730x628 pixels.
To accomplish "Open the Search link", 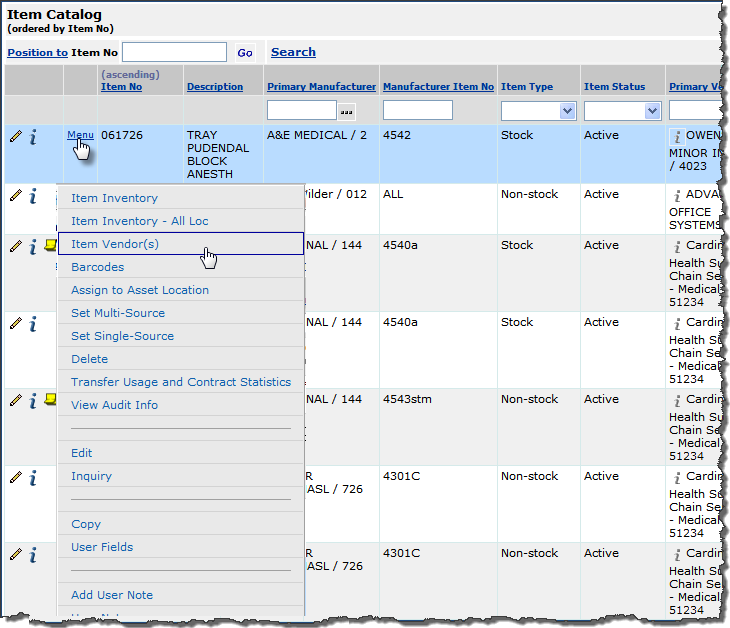I will (x=293, y=52).
